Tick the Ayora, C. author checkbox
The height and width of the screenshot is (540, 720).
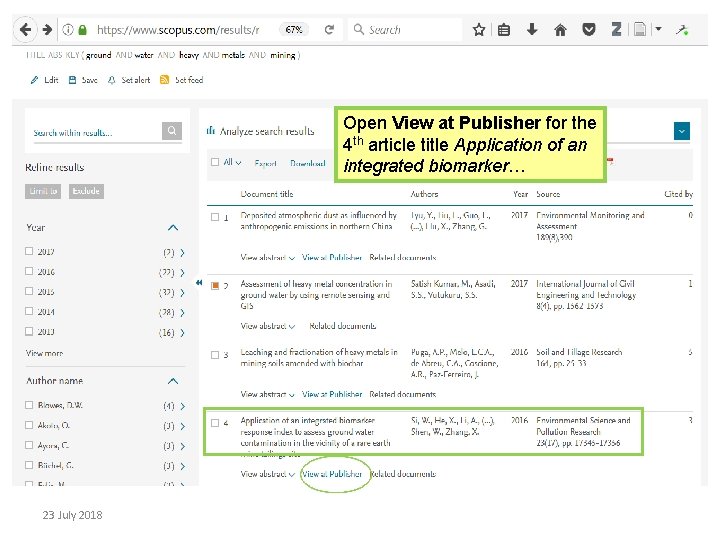[29, 445]
